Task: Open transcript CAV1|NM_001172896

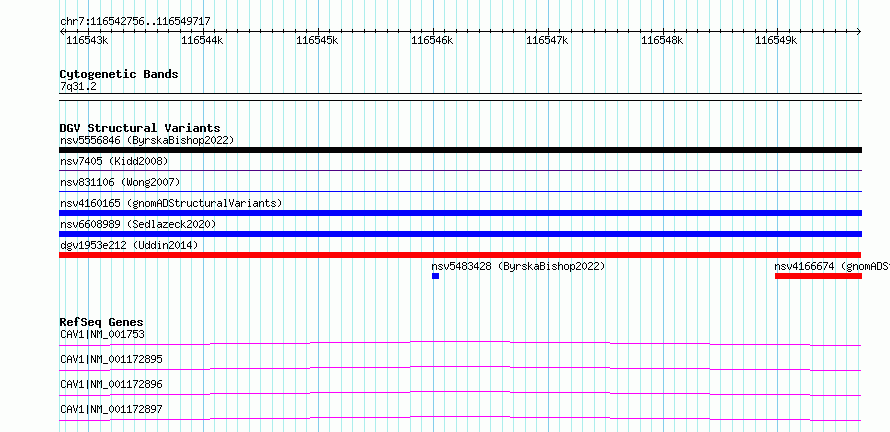Action: pos(111,384)
